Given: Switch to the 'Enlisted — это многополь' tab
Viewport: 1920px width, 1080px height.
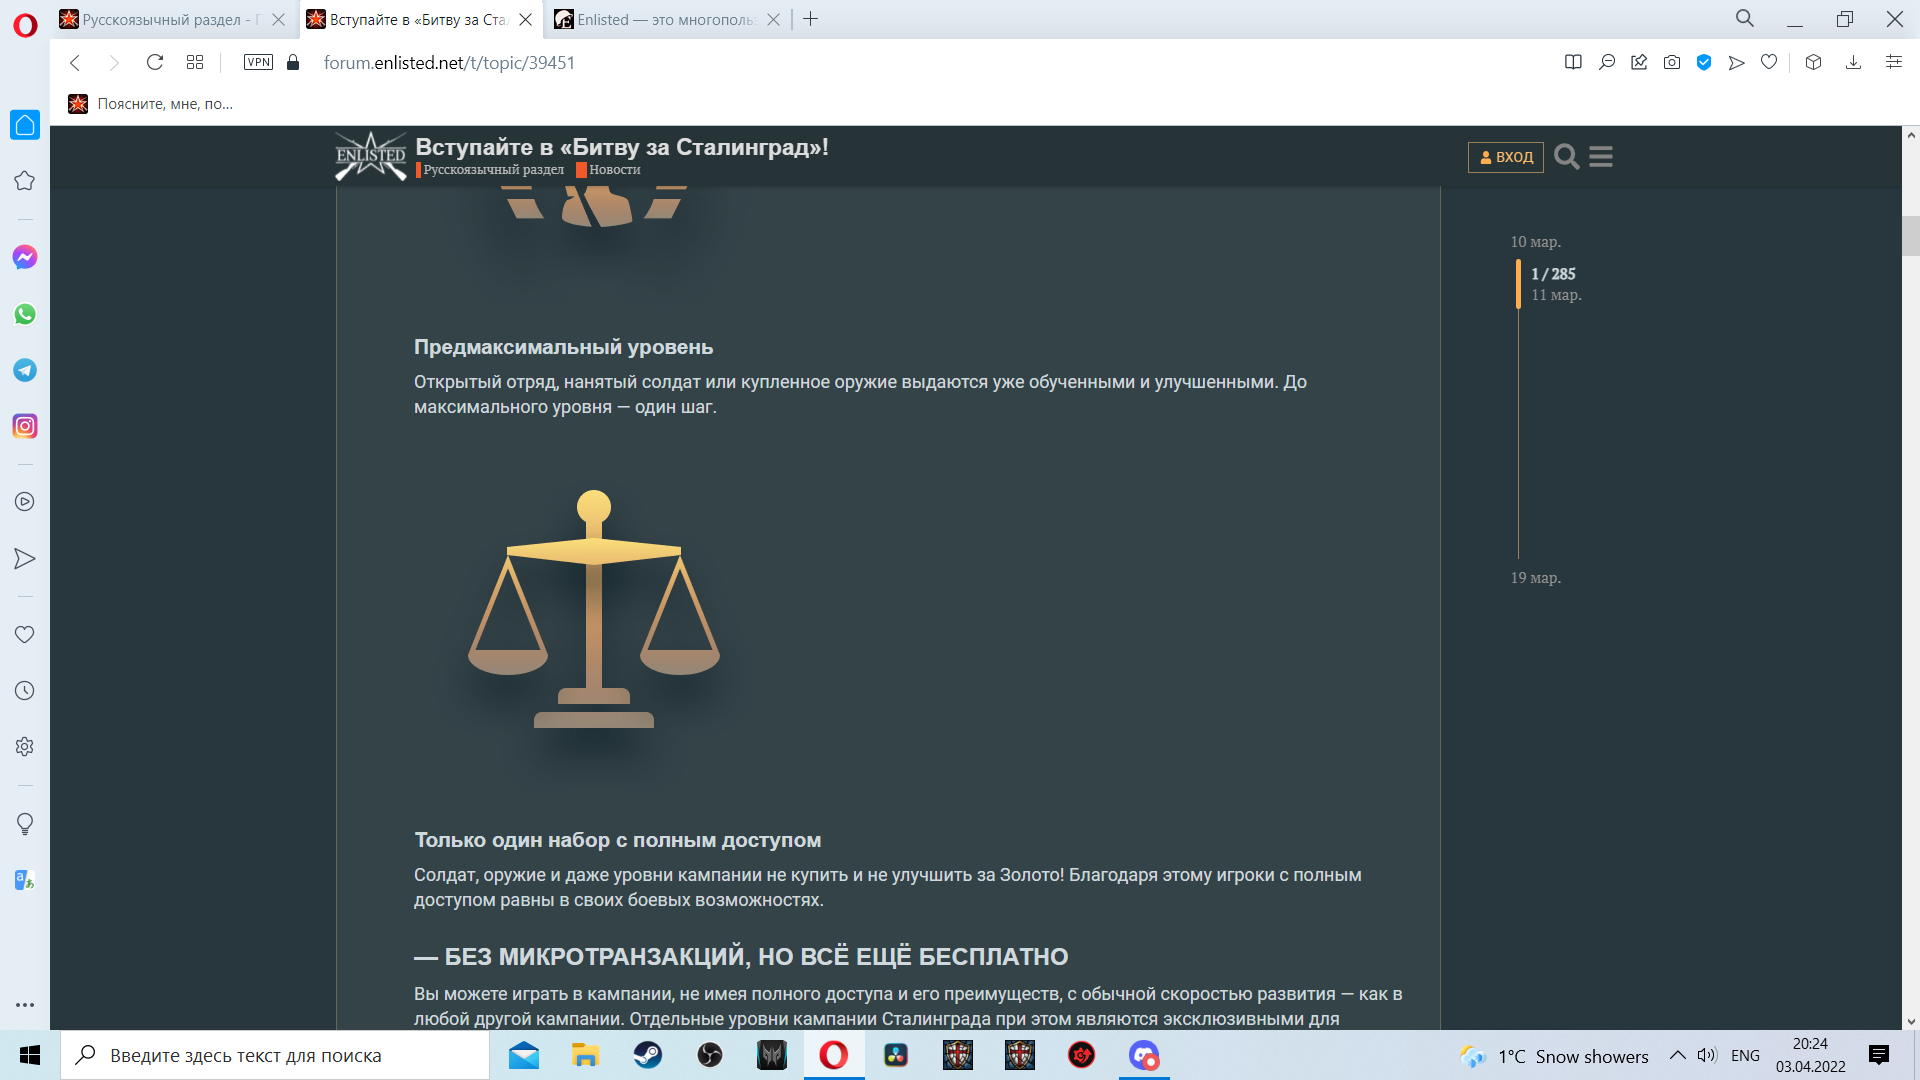Looking at the screenshot, I should (656, 19).
